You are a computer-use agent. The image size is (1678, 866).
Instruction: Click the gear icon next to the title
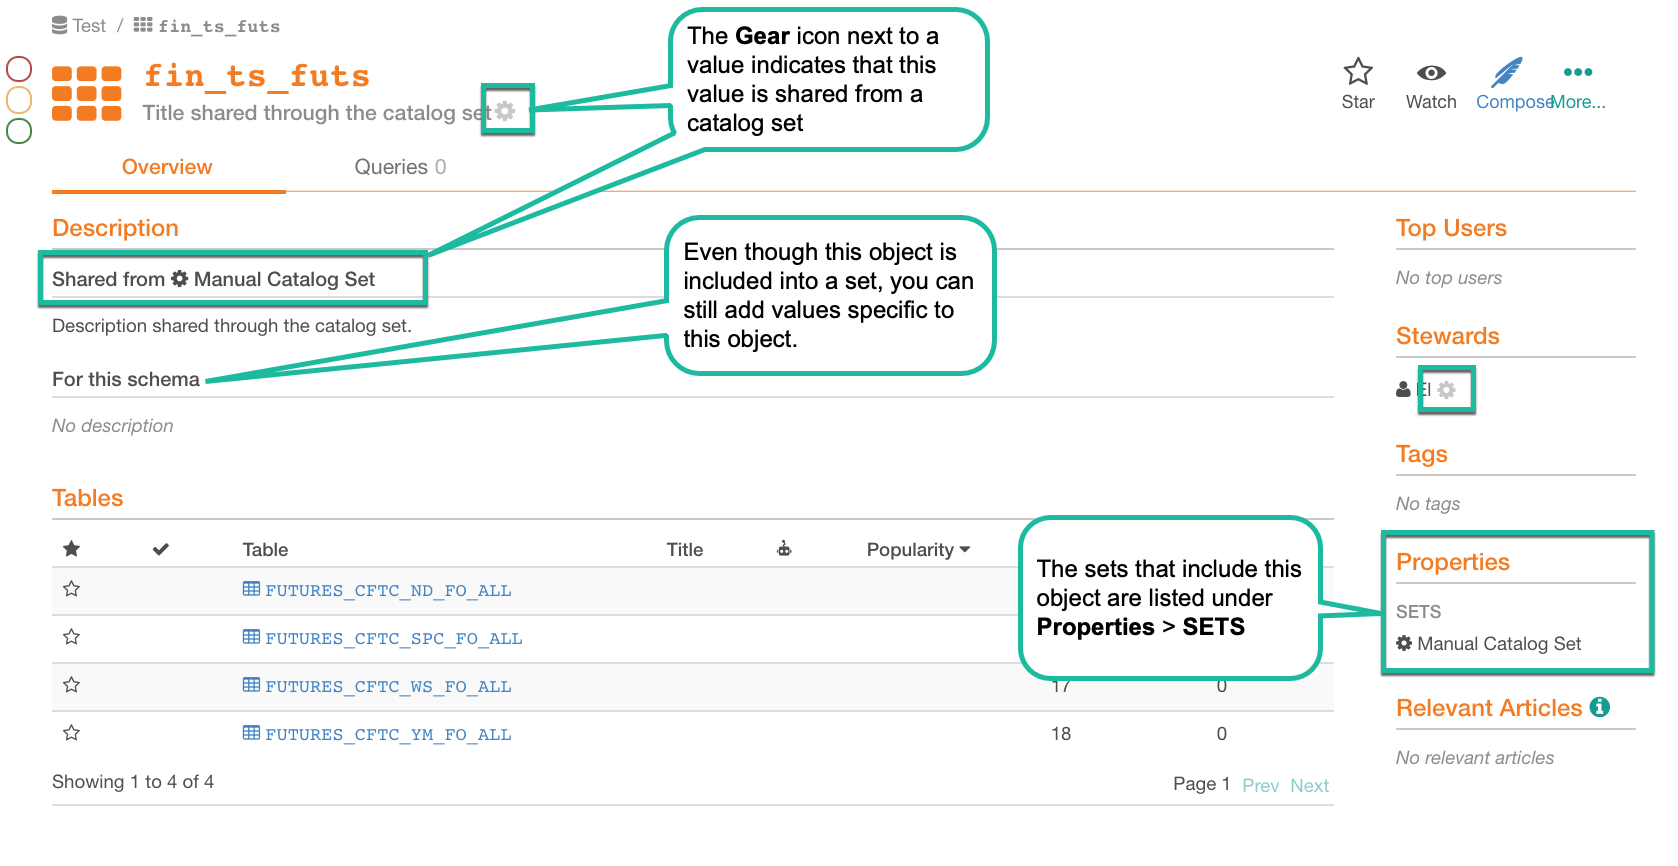(506, 111)
